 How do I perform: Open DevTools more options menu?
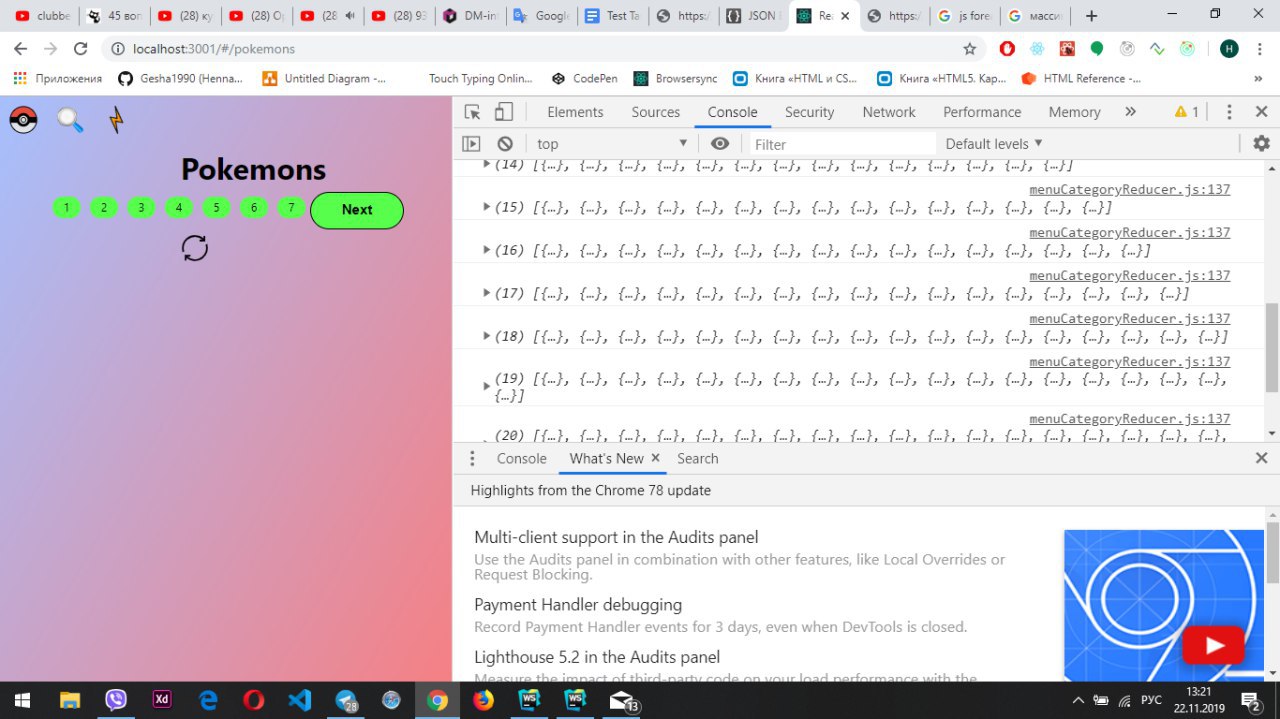click(1229, 112)
